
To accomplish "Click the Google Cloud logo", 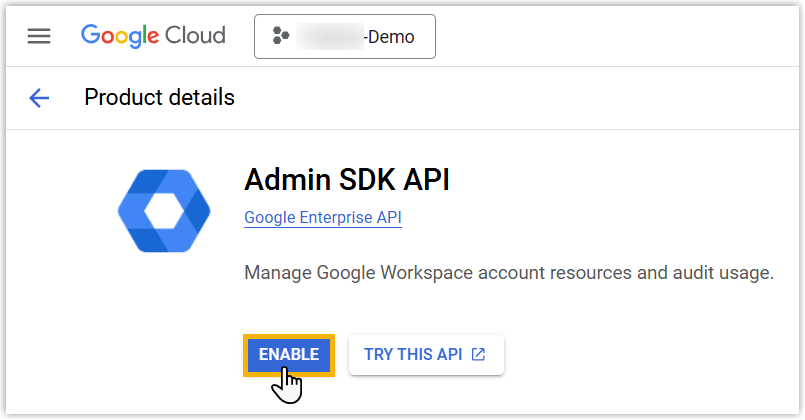I will [153, 36].
